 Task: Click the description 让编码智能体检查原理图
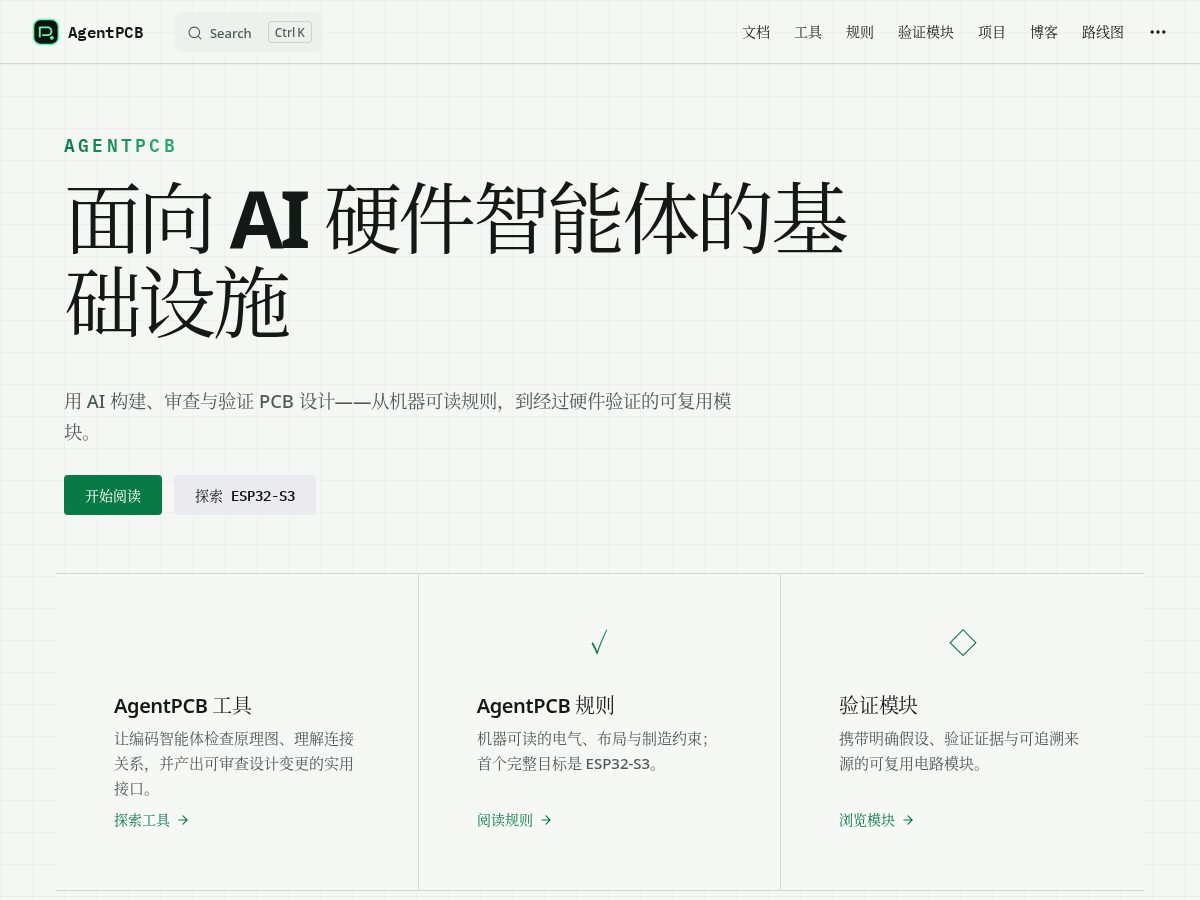click(x=234, y=764)
